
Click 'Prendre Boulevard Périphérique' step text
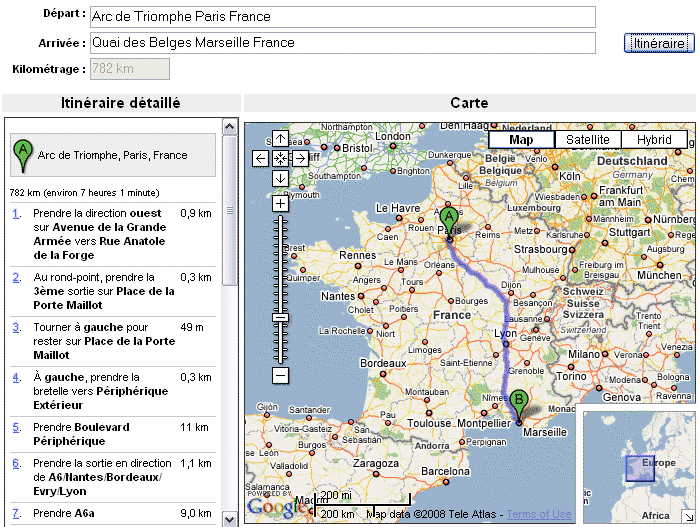[81, 434]
